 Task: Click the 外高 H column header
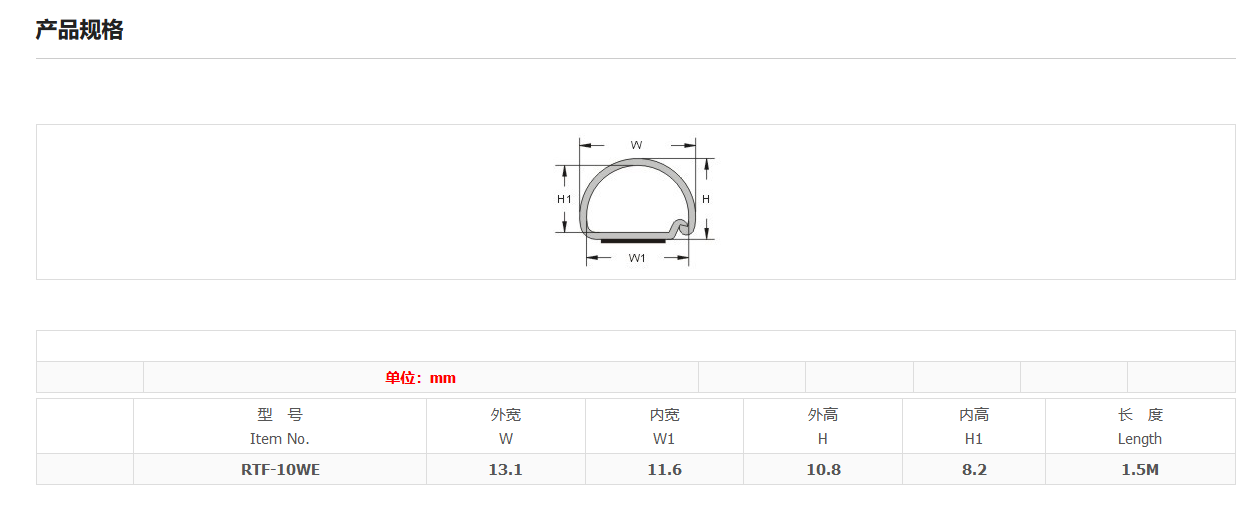[823, 426]
